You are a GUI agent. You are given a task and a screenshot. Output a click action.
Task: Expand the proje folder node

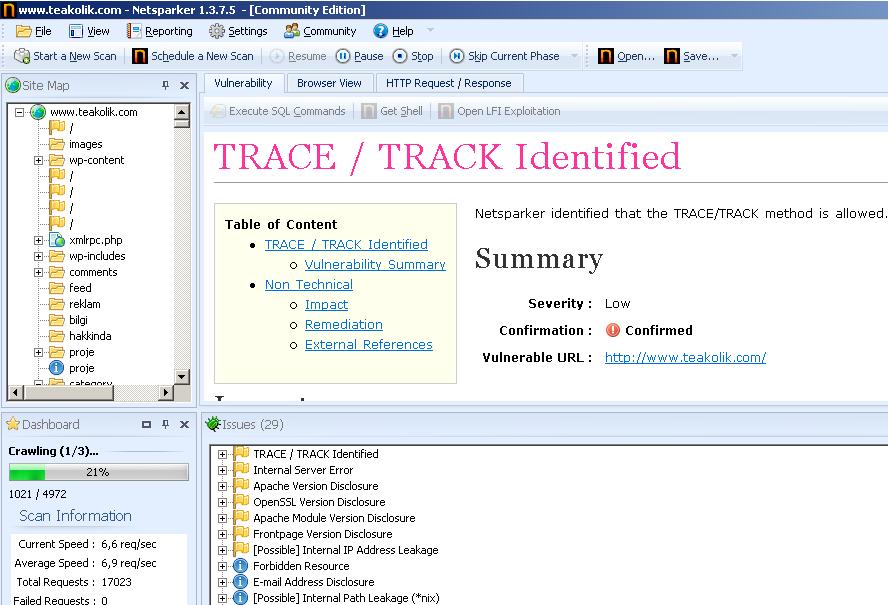(39, 352)
